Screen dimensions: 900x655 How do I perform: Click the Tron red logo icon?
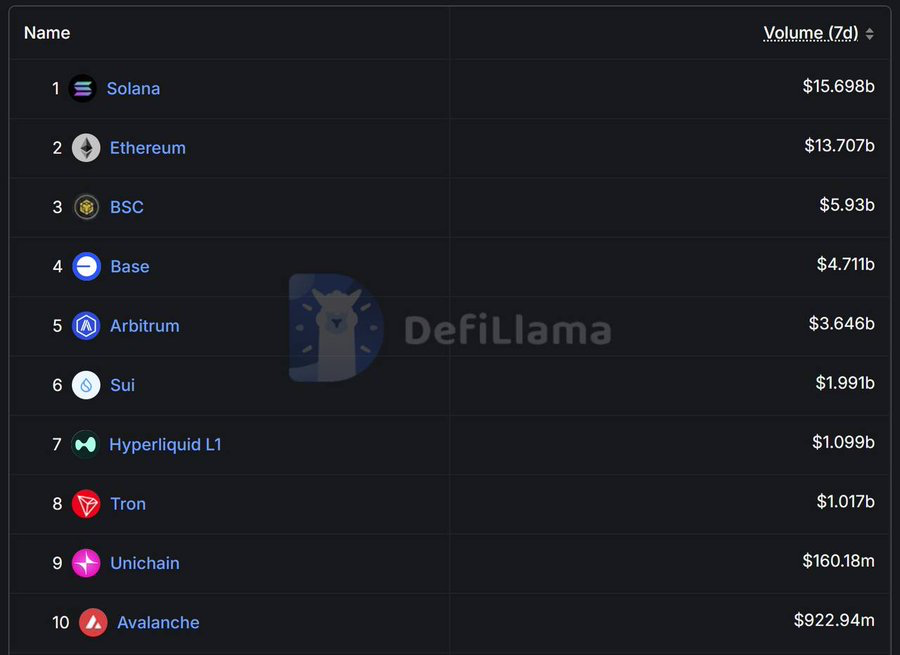tap(86, 503)
